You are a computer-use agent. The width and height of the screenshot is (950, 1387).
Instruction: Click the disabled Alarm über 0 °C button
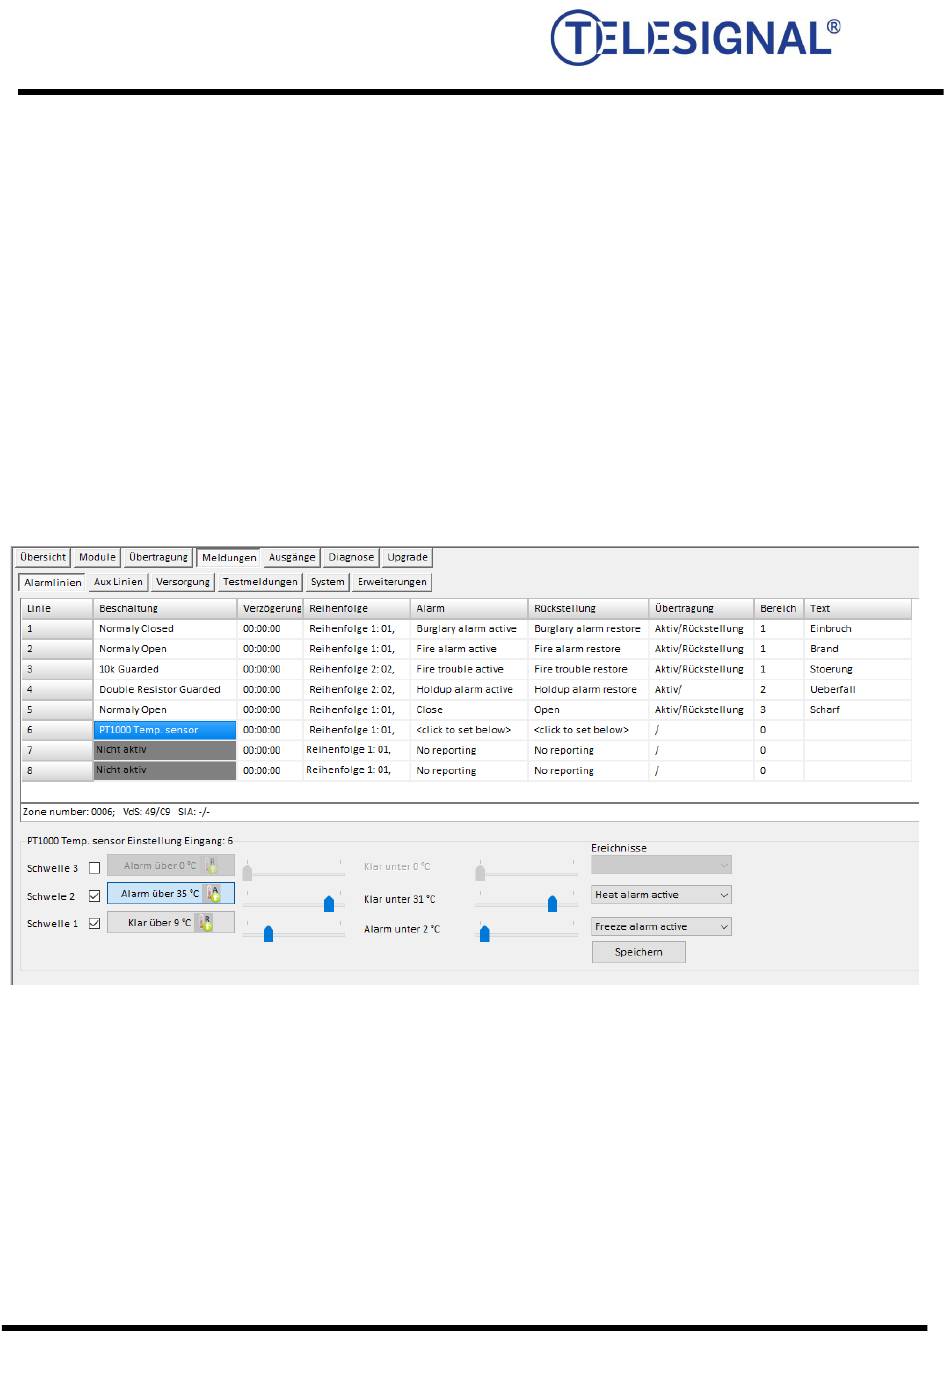tap(171, 866)
